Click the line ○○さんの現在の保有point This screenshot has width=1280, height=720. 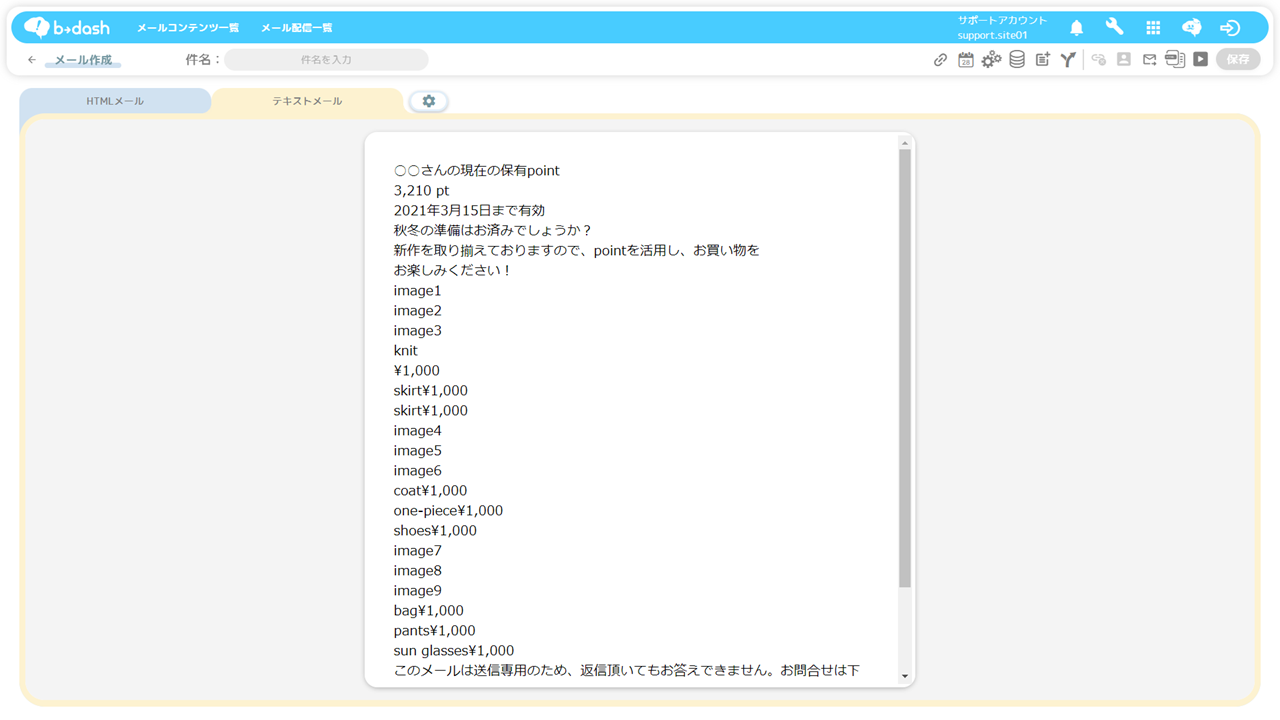click(477, 171)
